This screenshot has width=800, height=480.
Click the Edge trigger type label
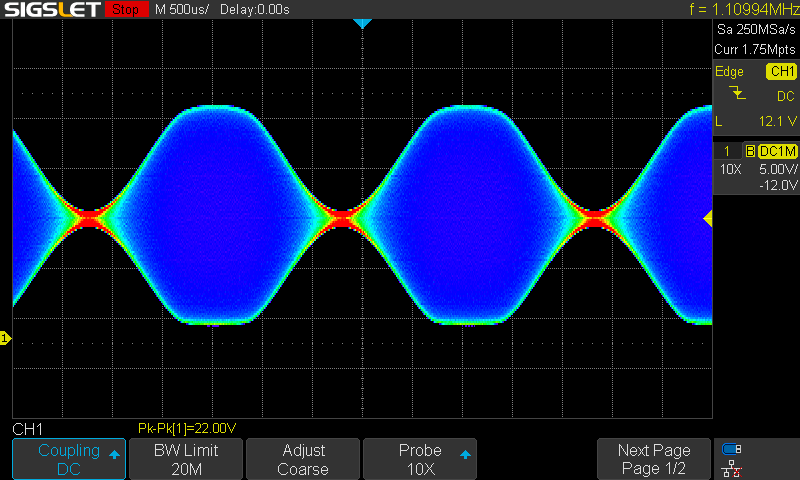pyautogui.click(x=729, y=71)
